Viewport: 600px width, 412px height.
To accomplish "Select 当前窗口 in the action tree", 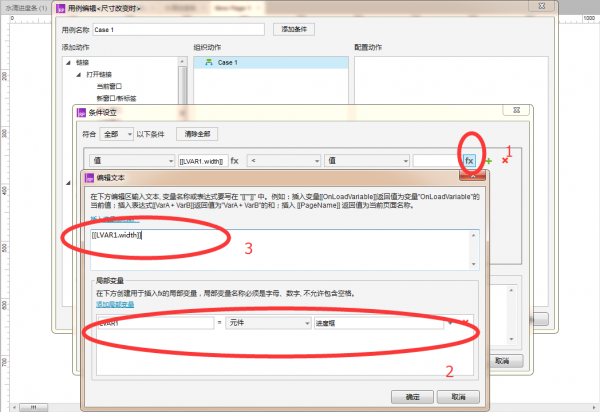I will 109,86.
